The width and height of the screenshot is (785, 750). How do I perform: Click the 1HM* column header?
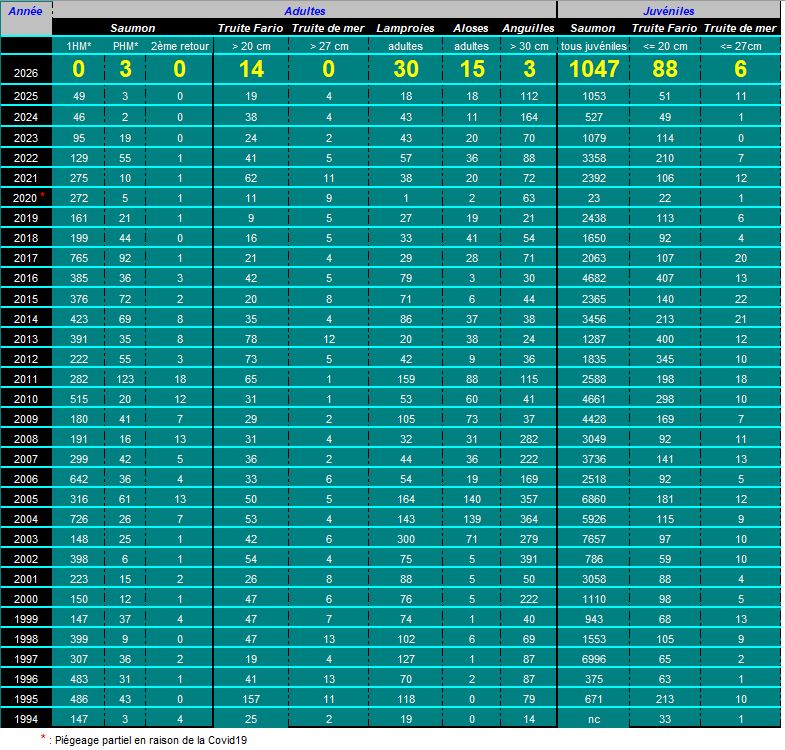[79, 46]
